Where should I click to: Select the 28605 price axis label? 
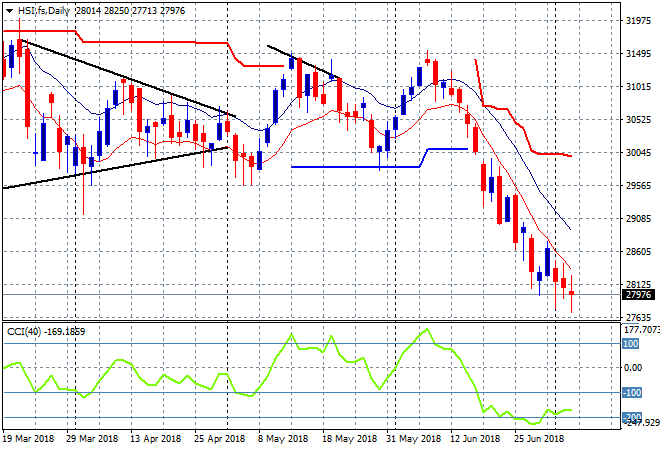coord(638,252)
